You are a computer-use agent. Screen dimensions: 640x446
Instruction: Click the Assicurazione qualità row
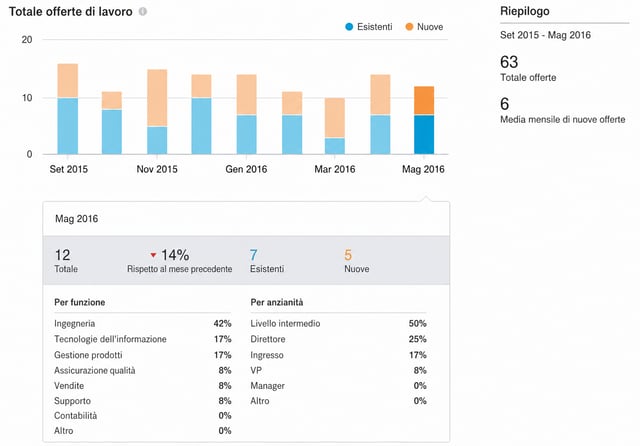(142, 371)
